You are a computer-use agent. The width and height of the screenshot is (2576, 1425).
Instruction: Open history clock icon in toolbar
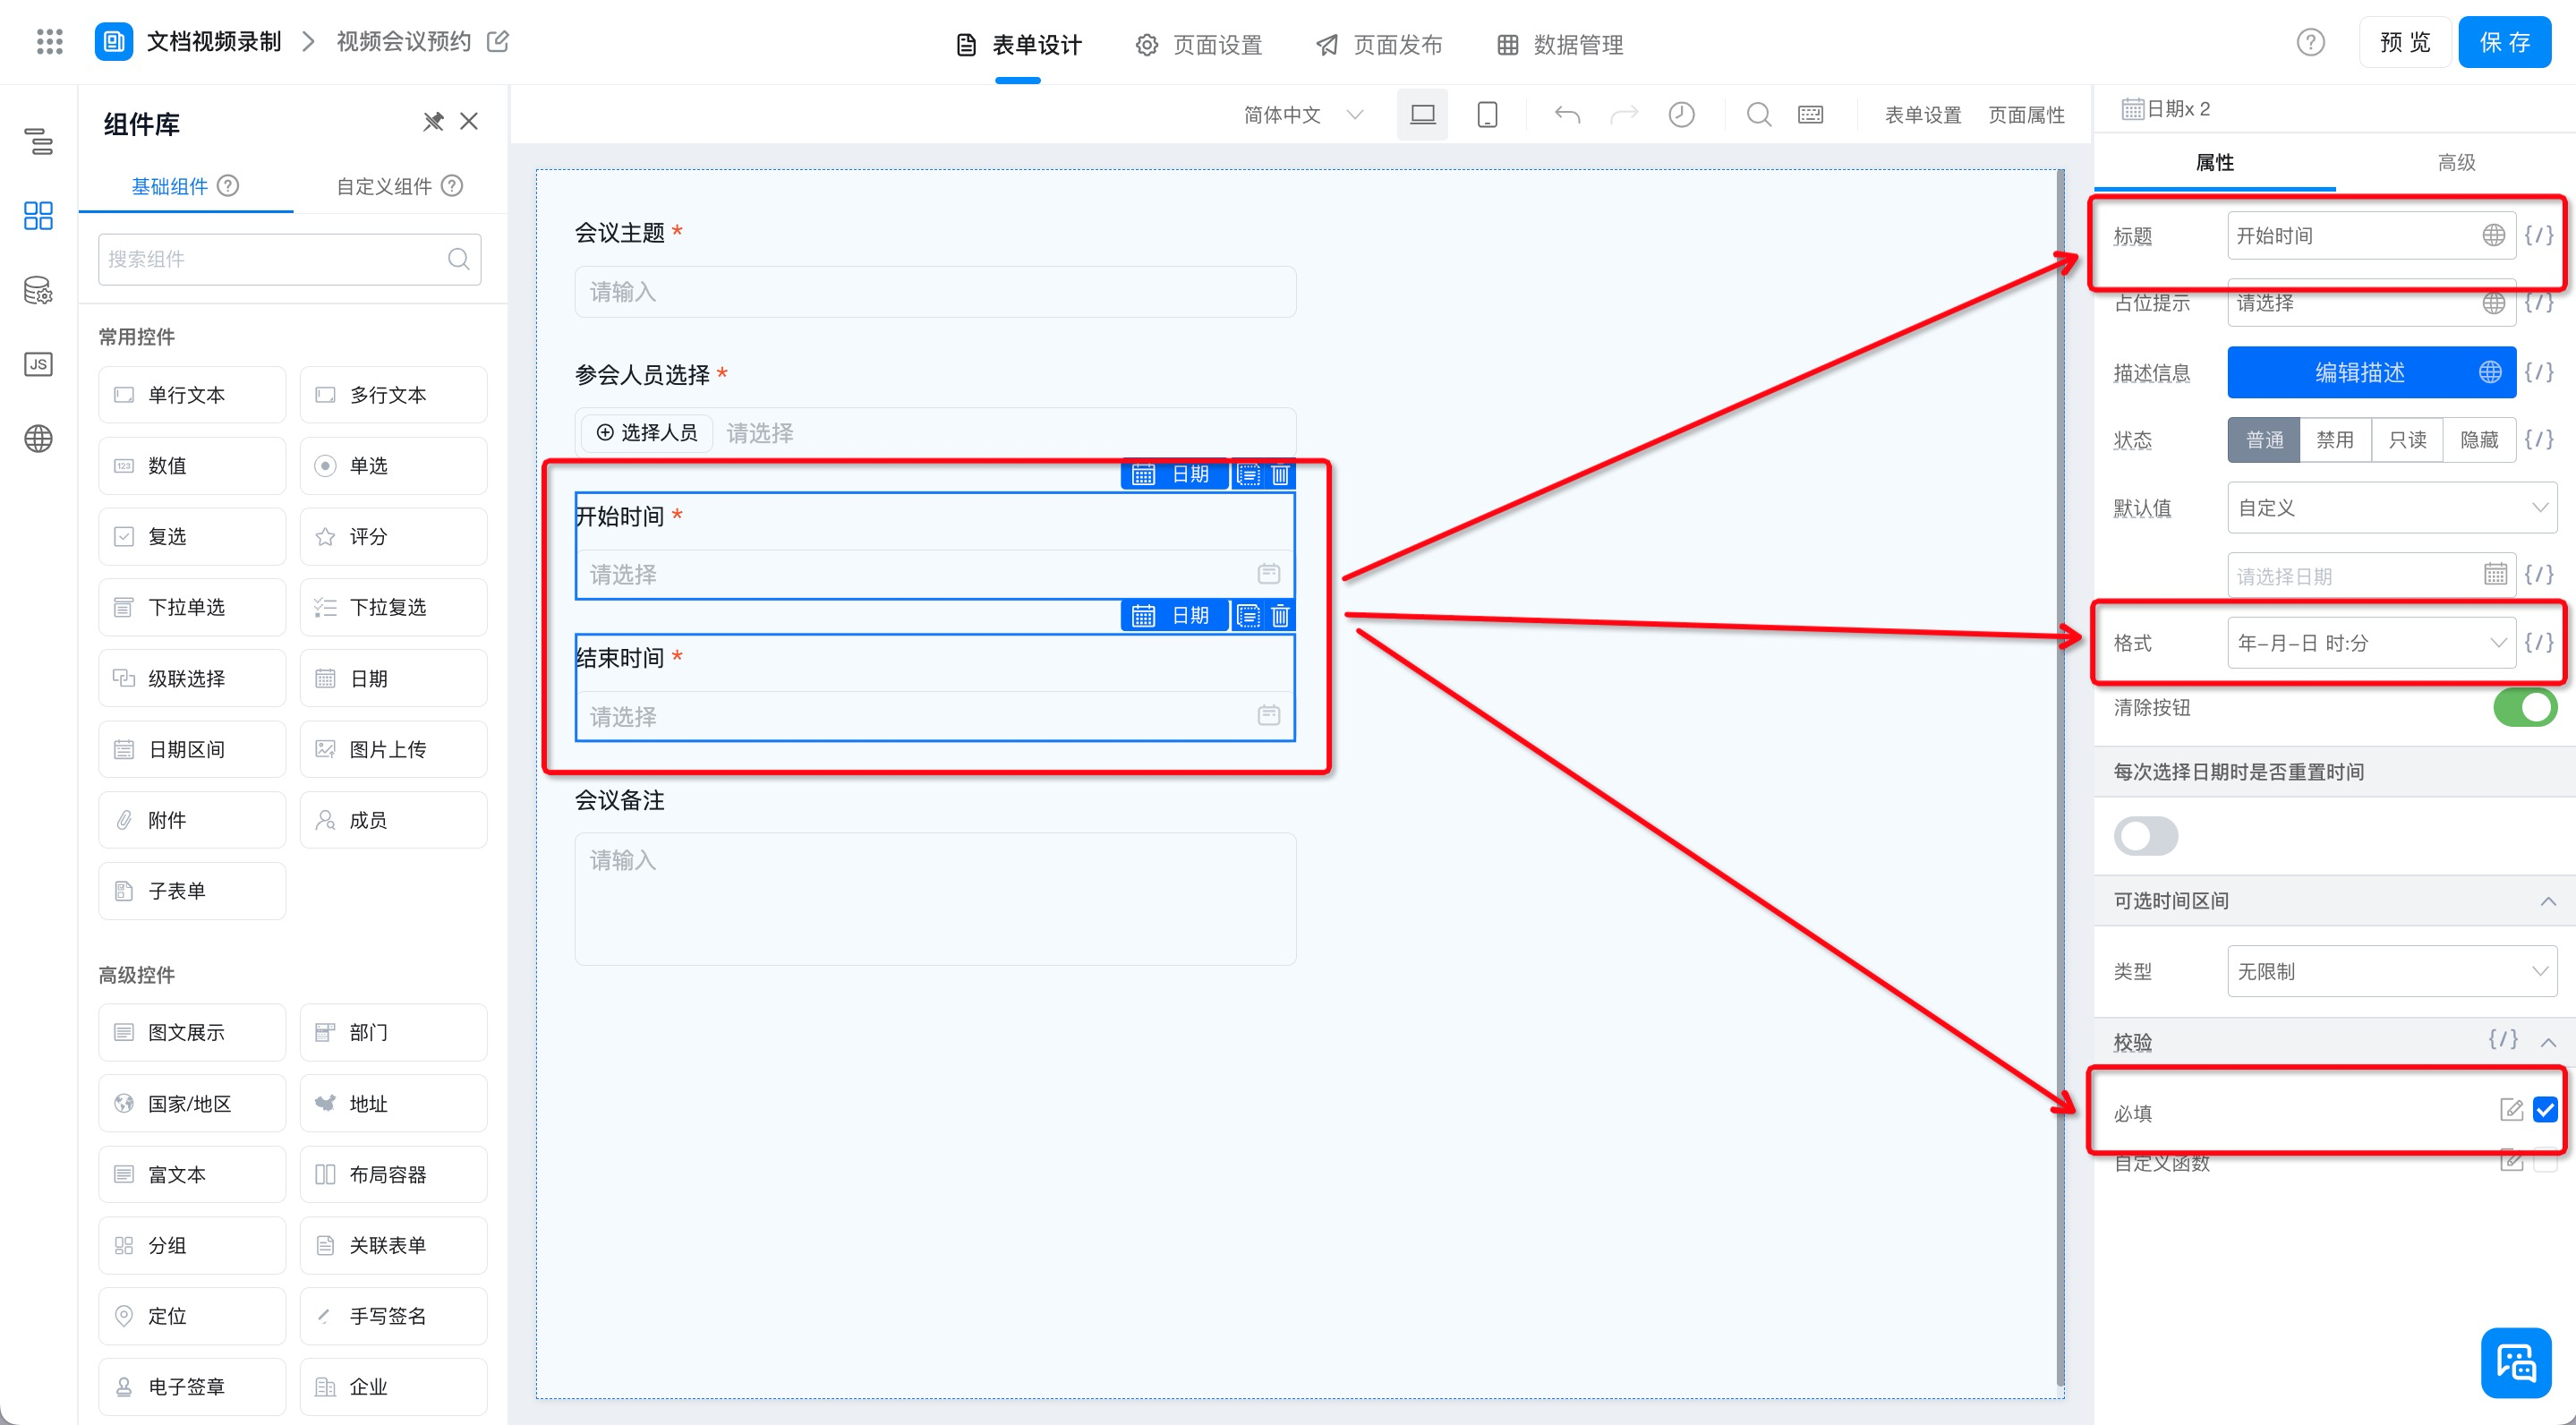(x=1682, y=114)
